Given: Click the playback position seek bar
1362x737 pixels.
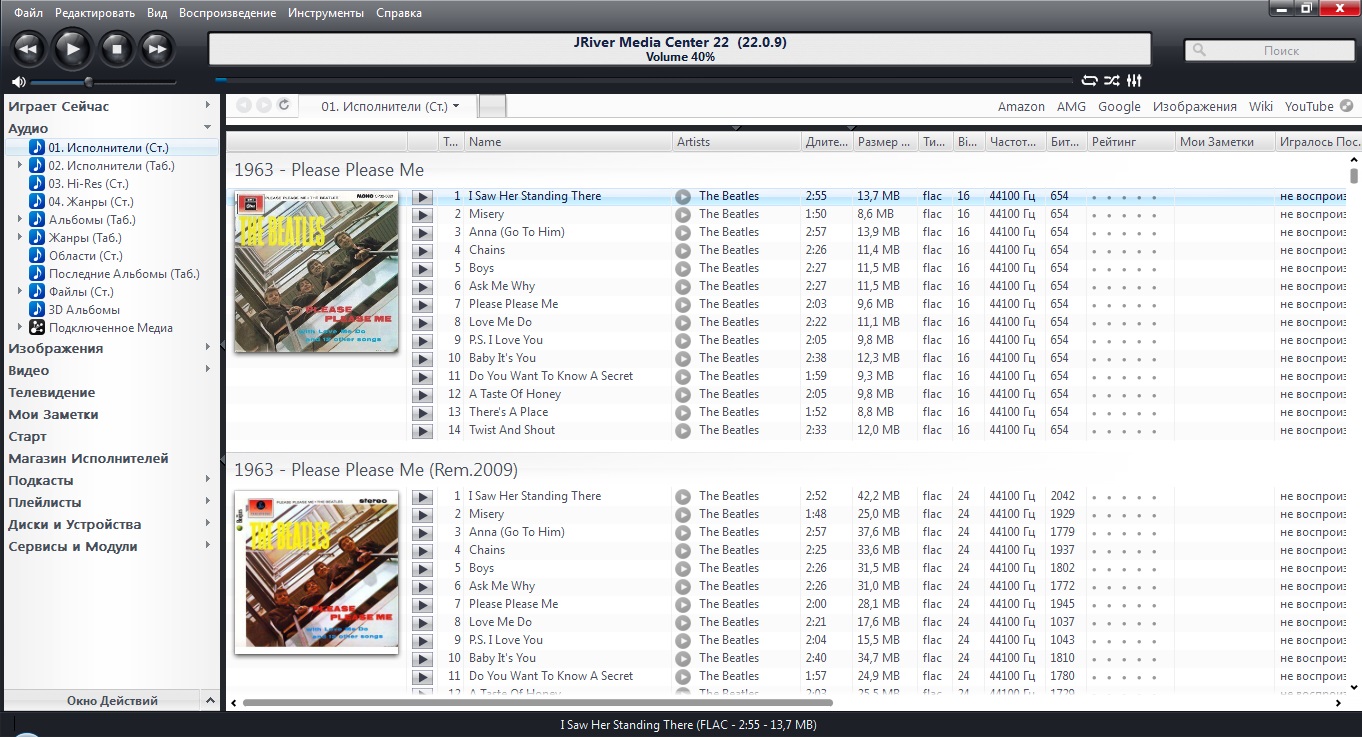Looking at the screenshot, I should [644, 81].
